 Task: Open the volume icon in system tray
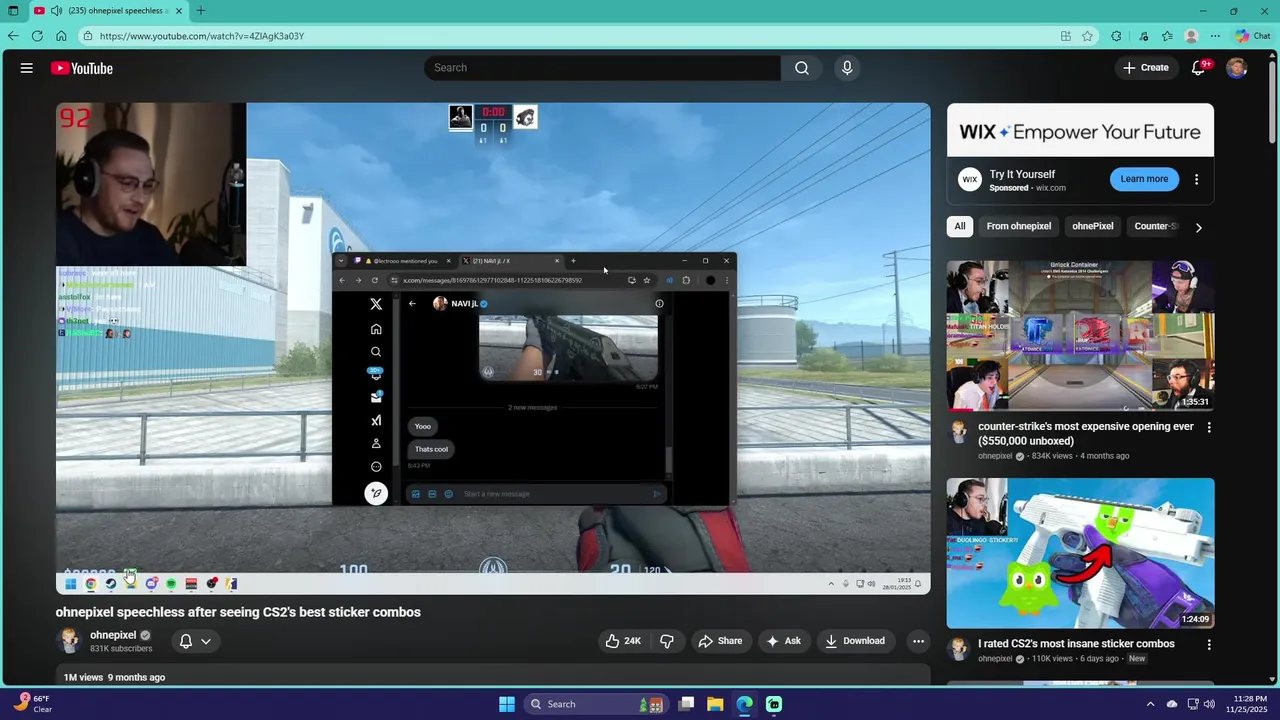tap(1211, 704)
